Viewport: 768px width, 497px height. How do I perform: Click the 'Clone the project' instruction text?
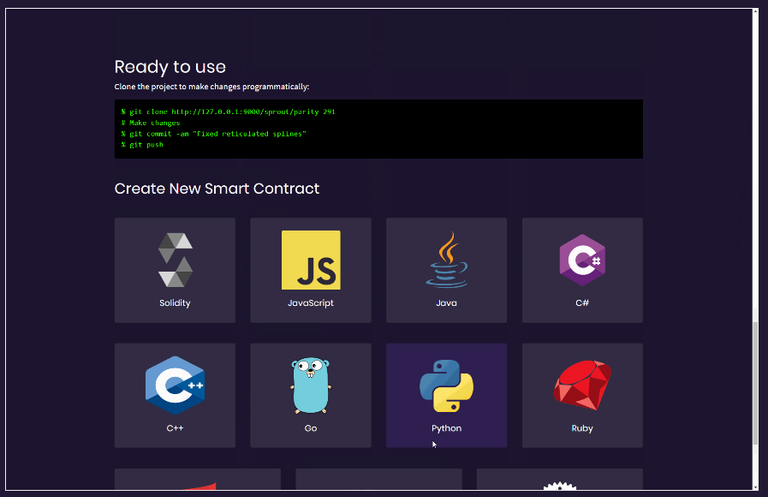(212, 87)
